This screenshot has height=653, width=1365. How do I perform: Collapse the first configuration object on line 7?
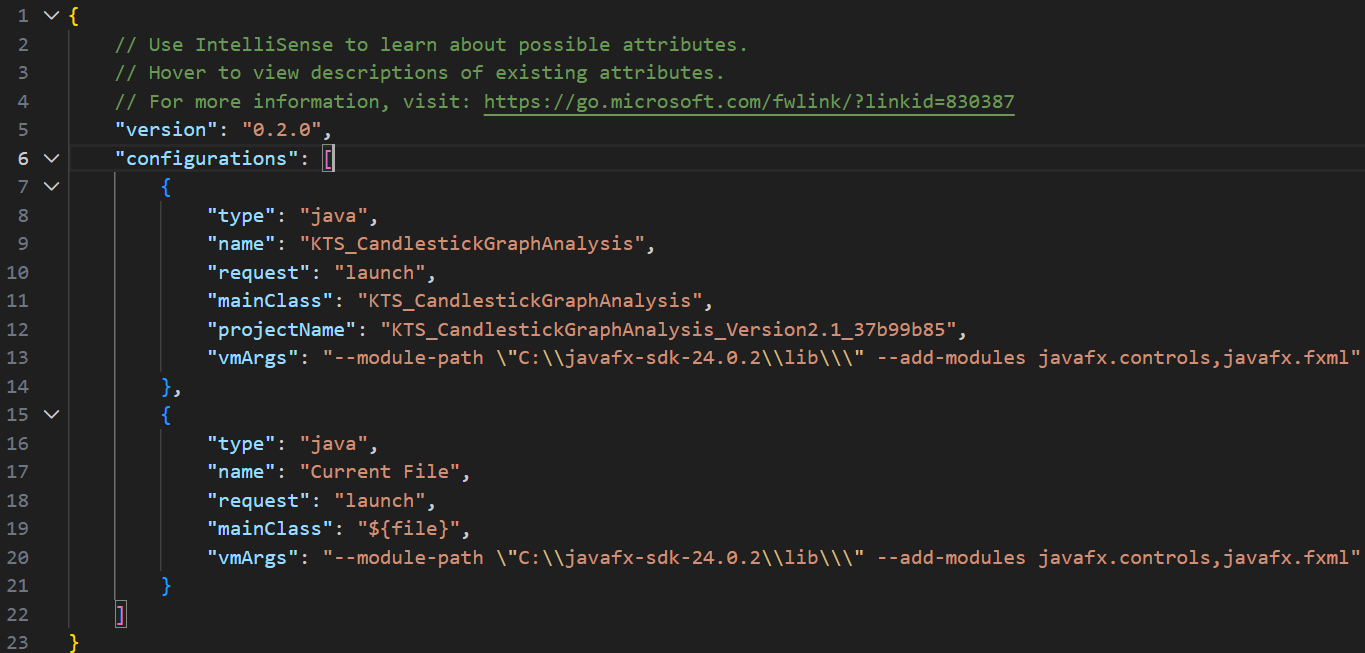click(51, 187)
